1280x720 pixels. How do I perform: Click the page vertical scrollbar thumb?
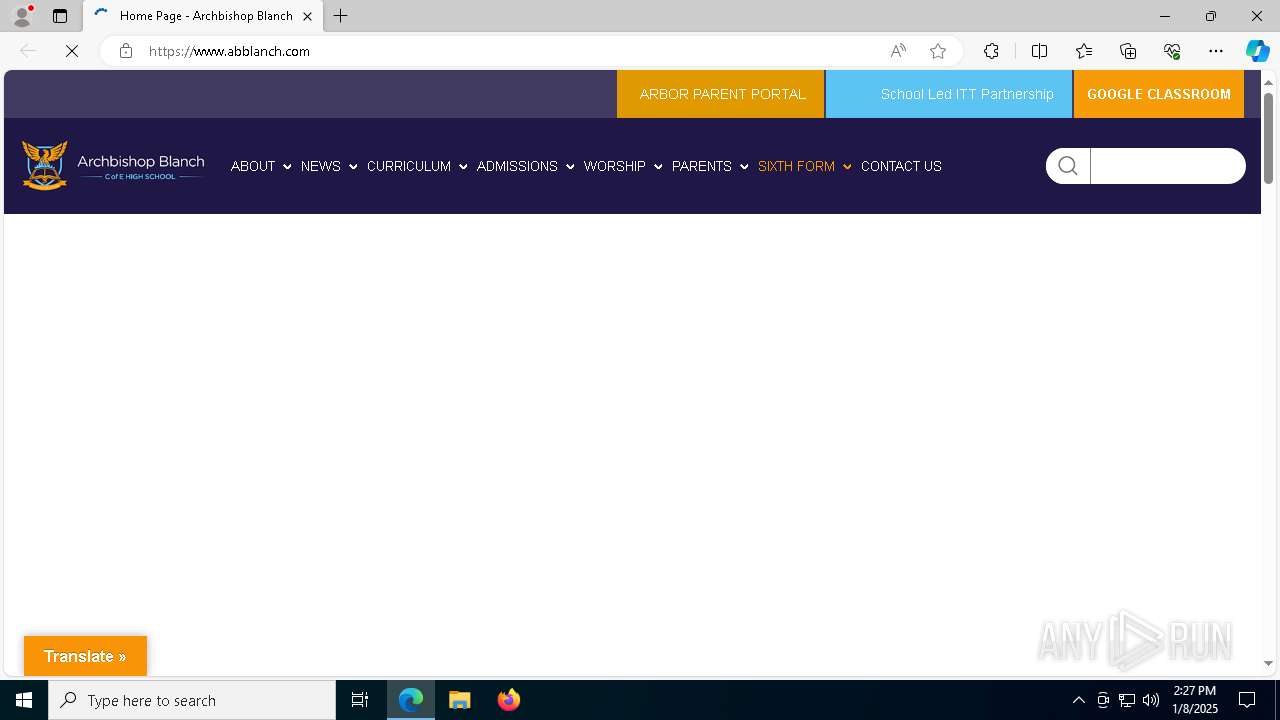click(1268, 138)
